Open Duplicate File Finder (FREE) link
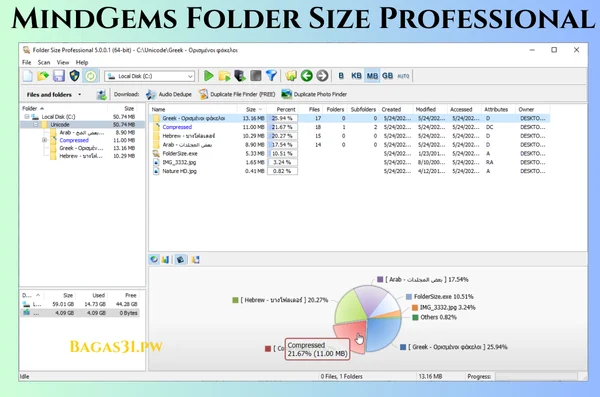 243,94
